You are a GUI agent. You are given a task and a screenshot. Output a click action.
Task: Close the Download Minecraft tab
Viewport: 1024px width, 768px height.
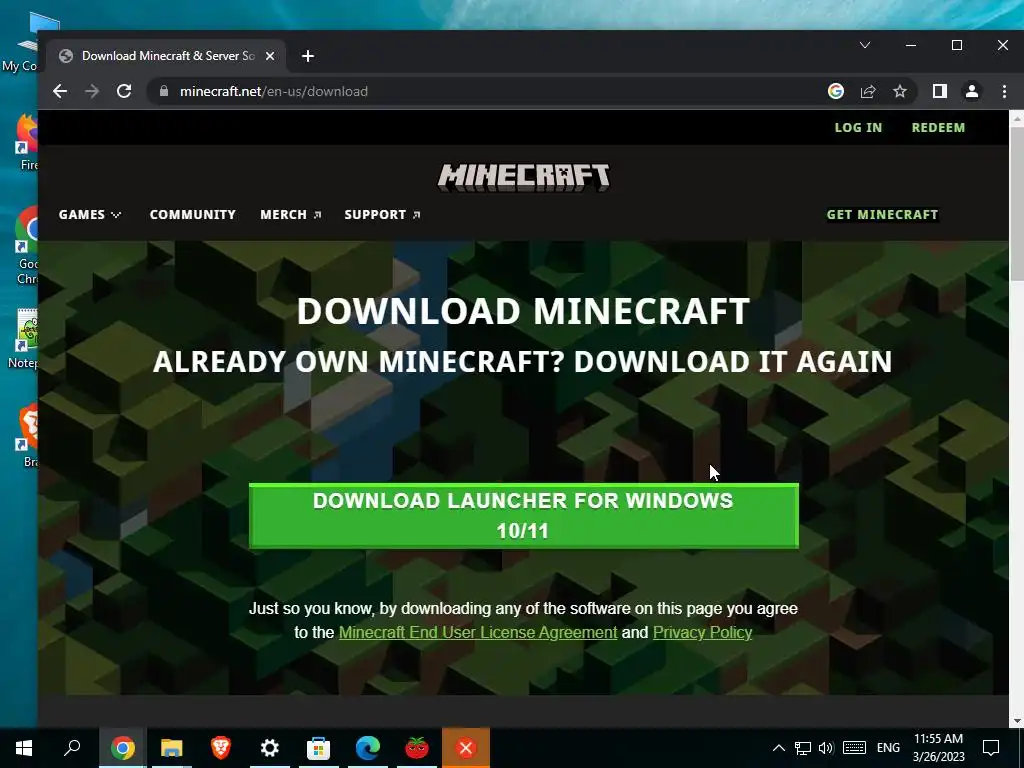270,56
